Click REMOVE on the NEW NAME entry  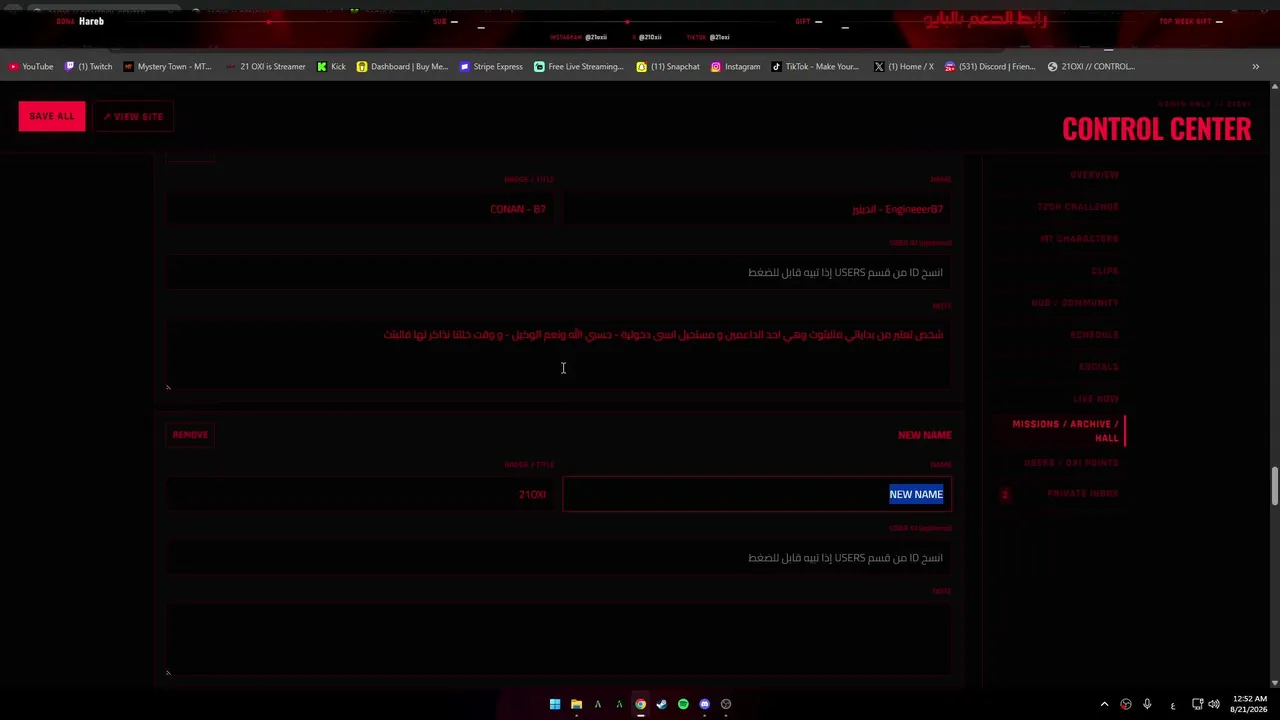190,435
